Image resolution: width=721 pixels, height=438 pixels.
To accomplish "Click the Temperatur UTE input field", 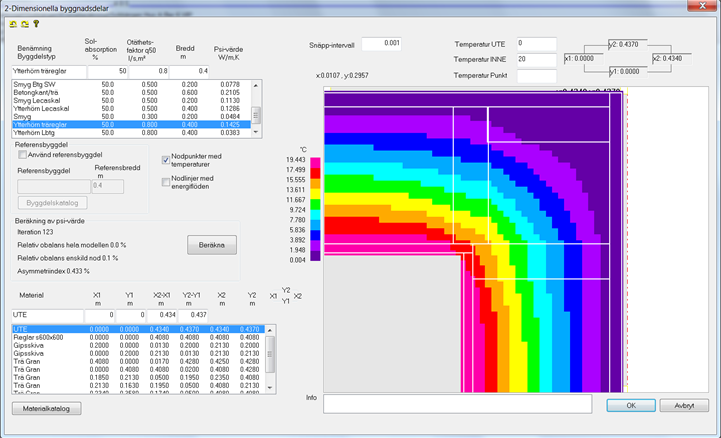I will [537, 44].
